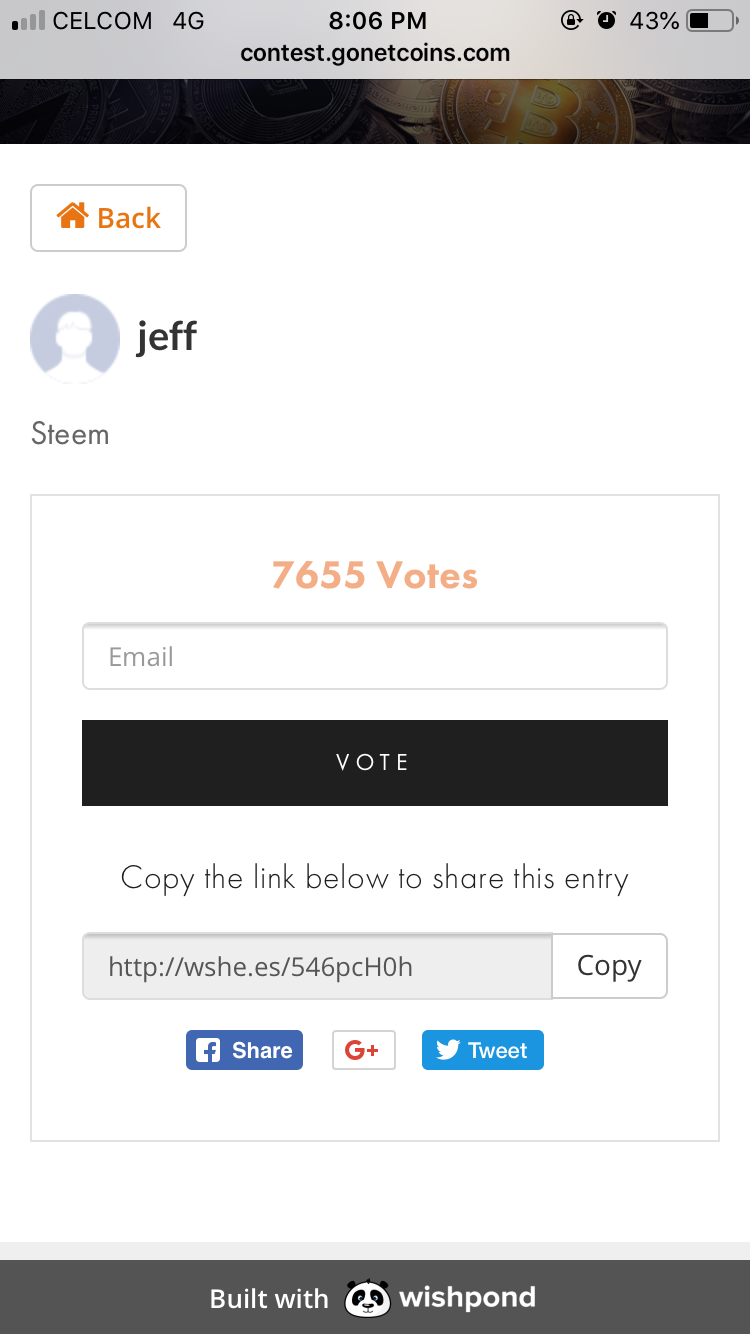
Task: Tap the rotation lock status icon
Action: (571, 20)
